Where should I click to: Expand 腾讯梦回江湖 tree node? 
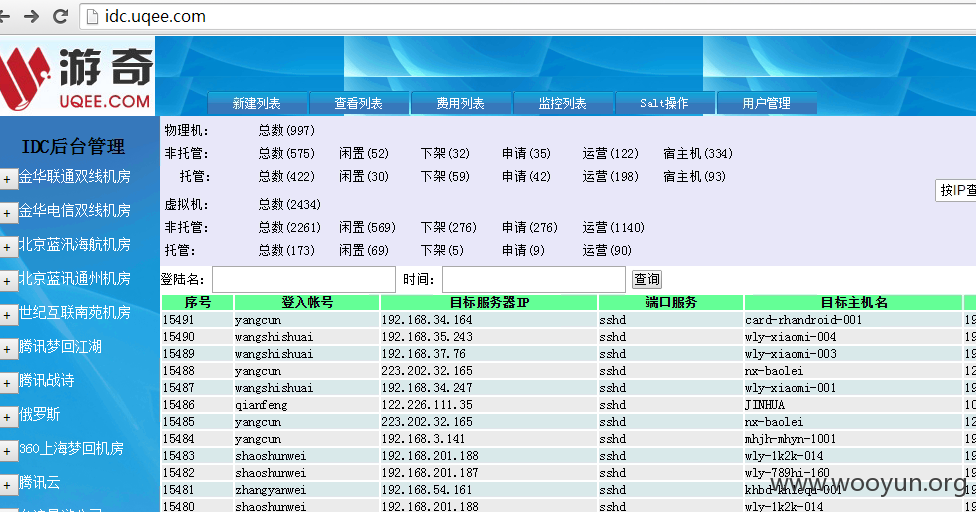tap(7, 350)
